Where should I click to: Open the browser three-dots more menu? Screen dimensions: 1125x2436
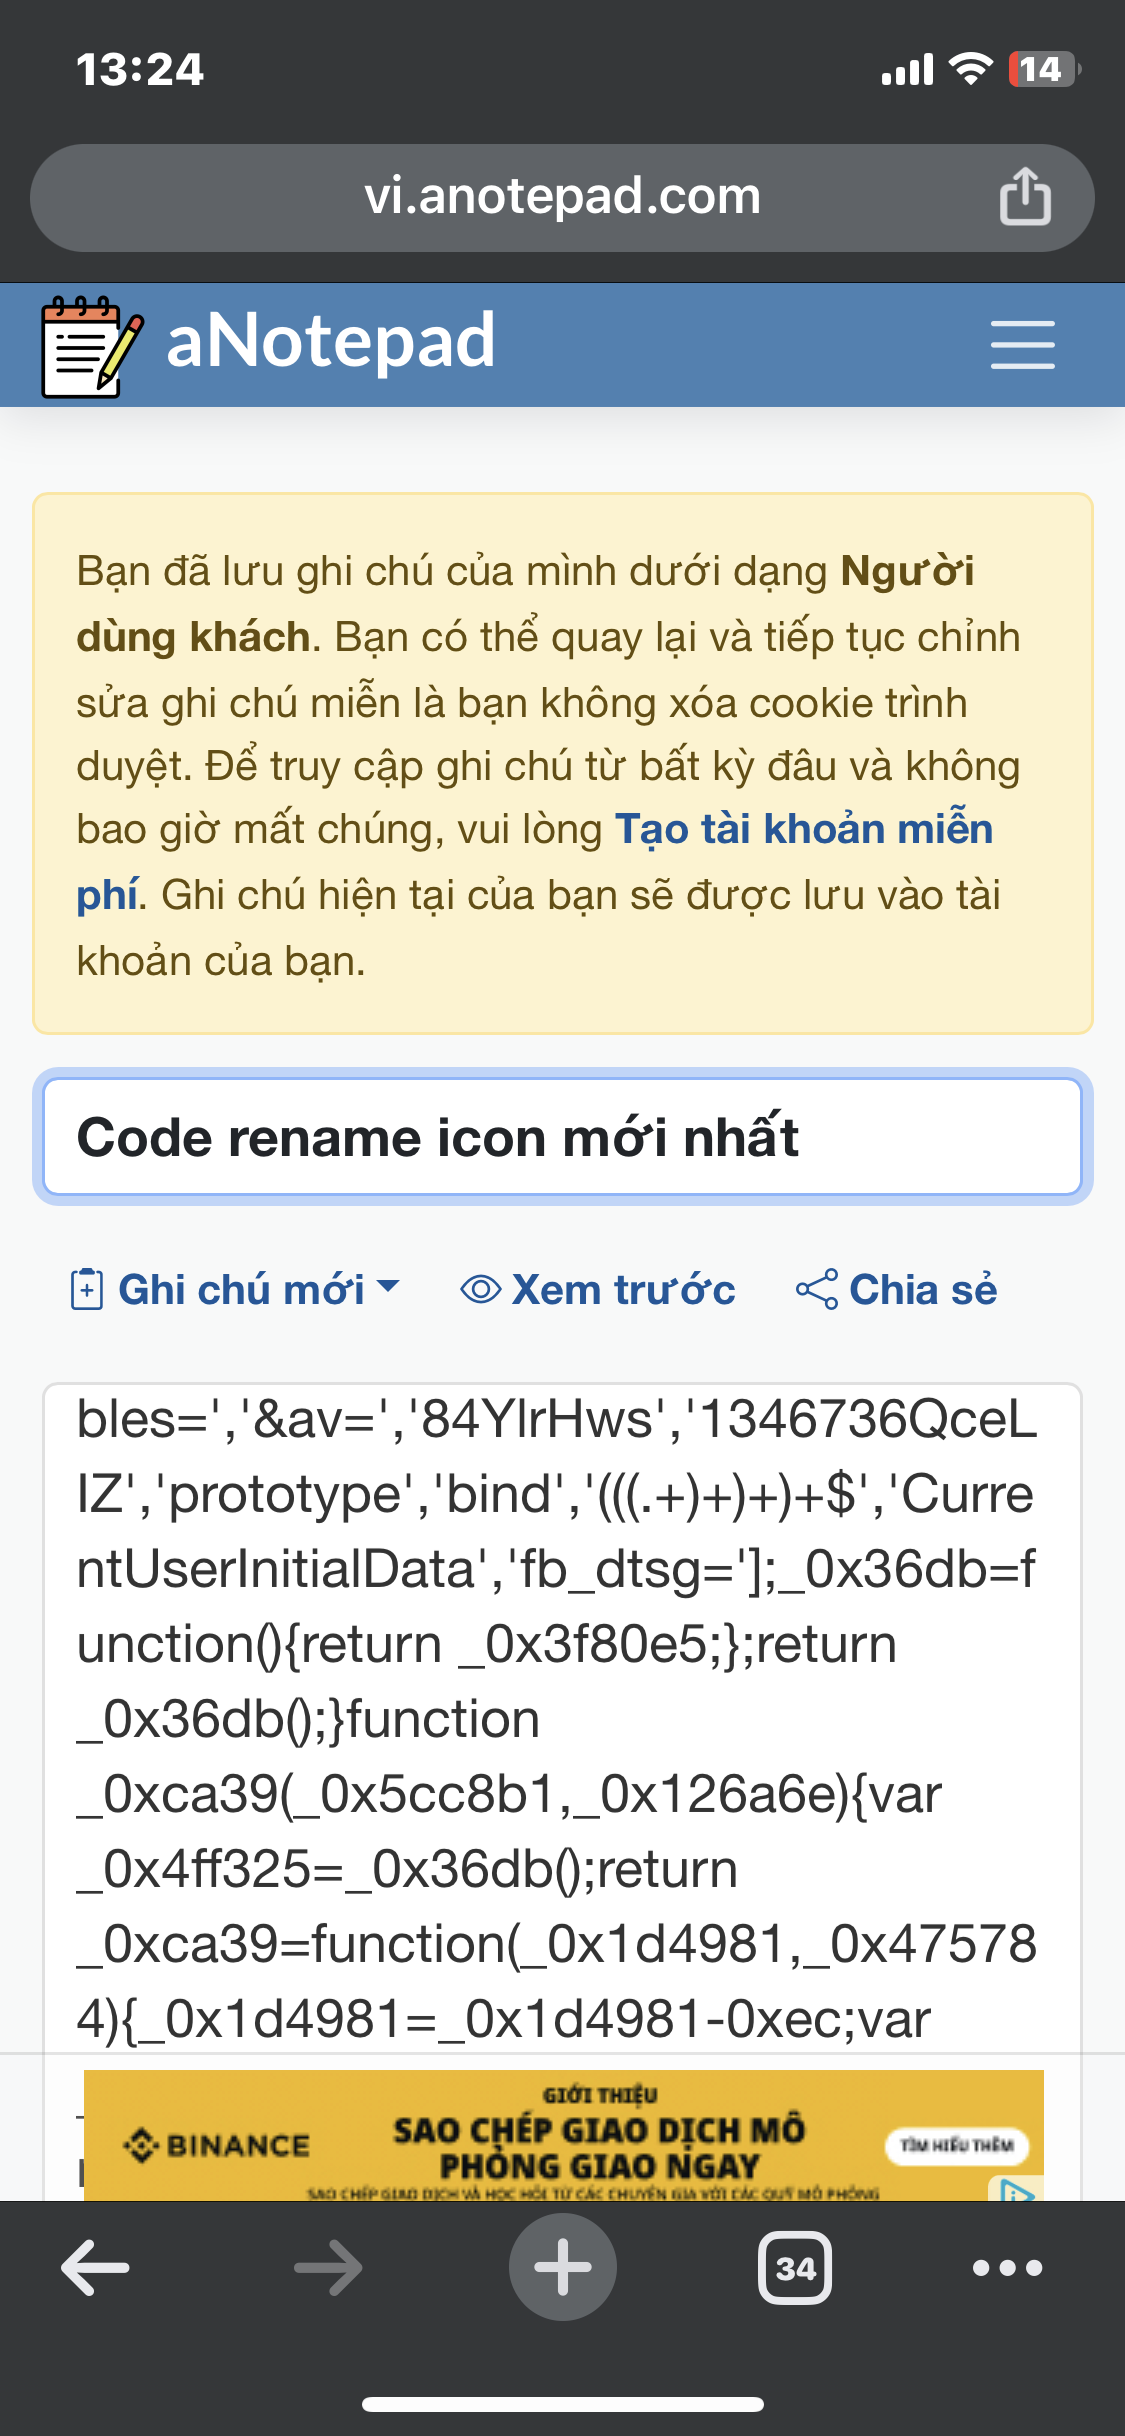tap(1008, 2267)
